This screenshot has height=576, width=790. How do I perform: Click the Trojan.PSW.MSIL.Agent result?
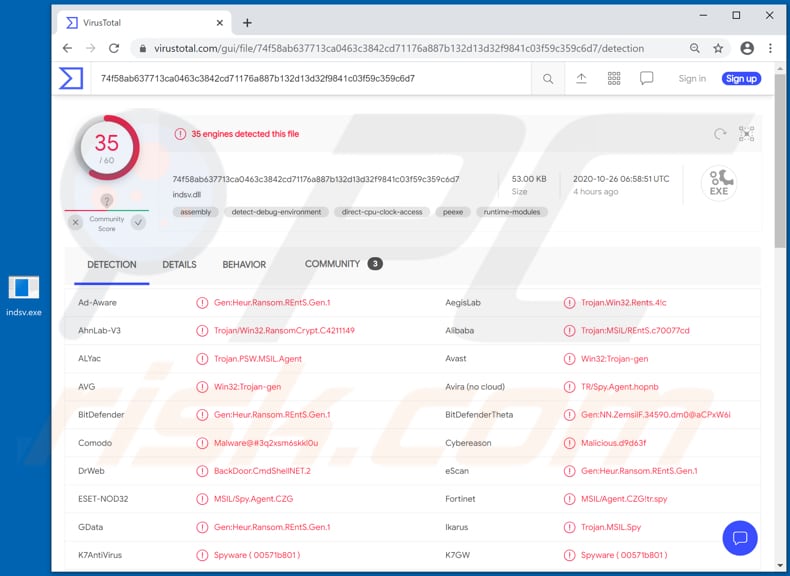tap(258, 359)
